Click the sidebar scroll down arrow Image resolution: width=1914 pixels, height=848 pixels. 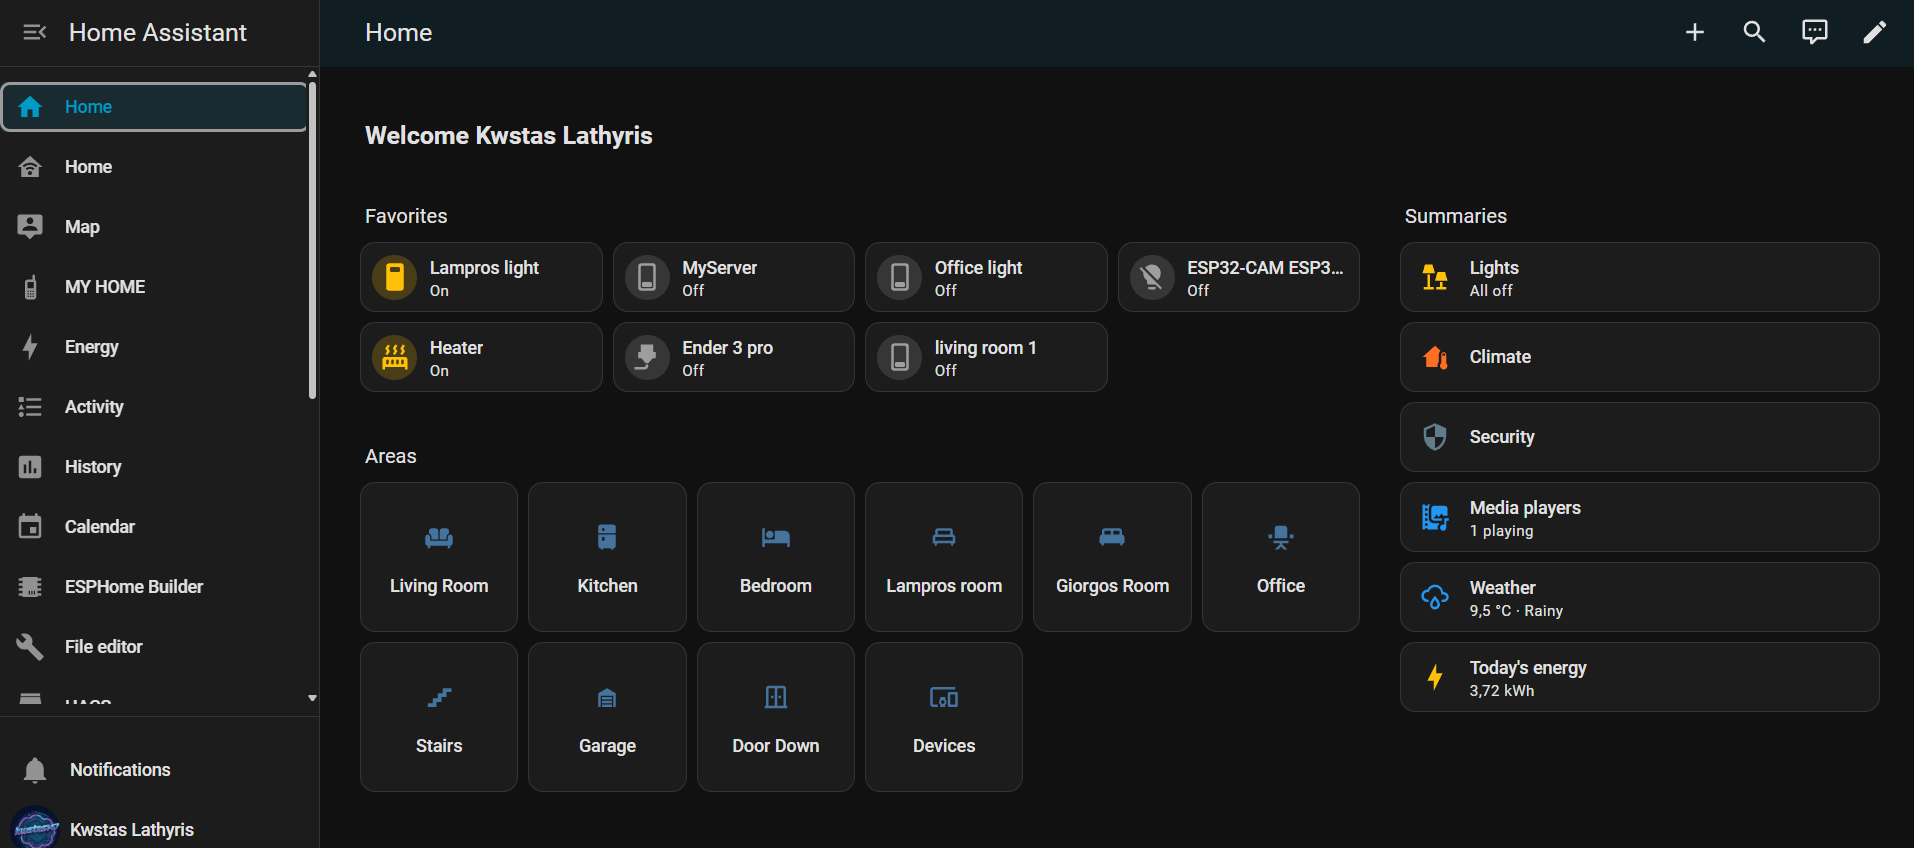312,698
